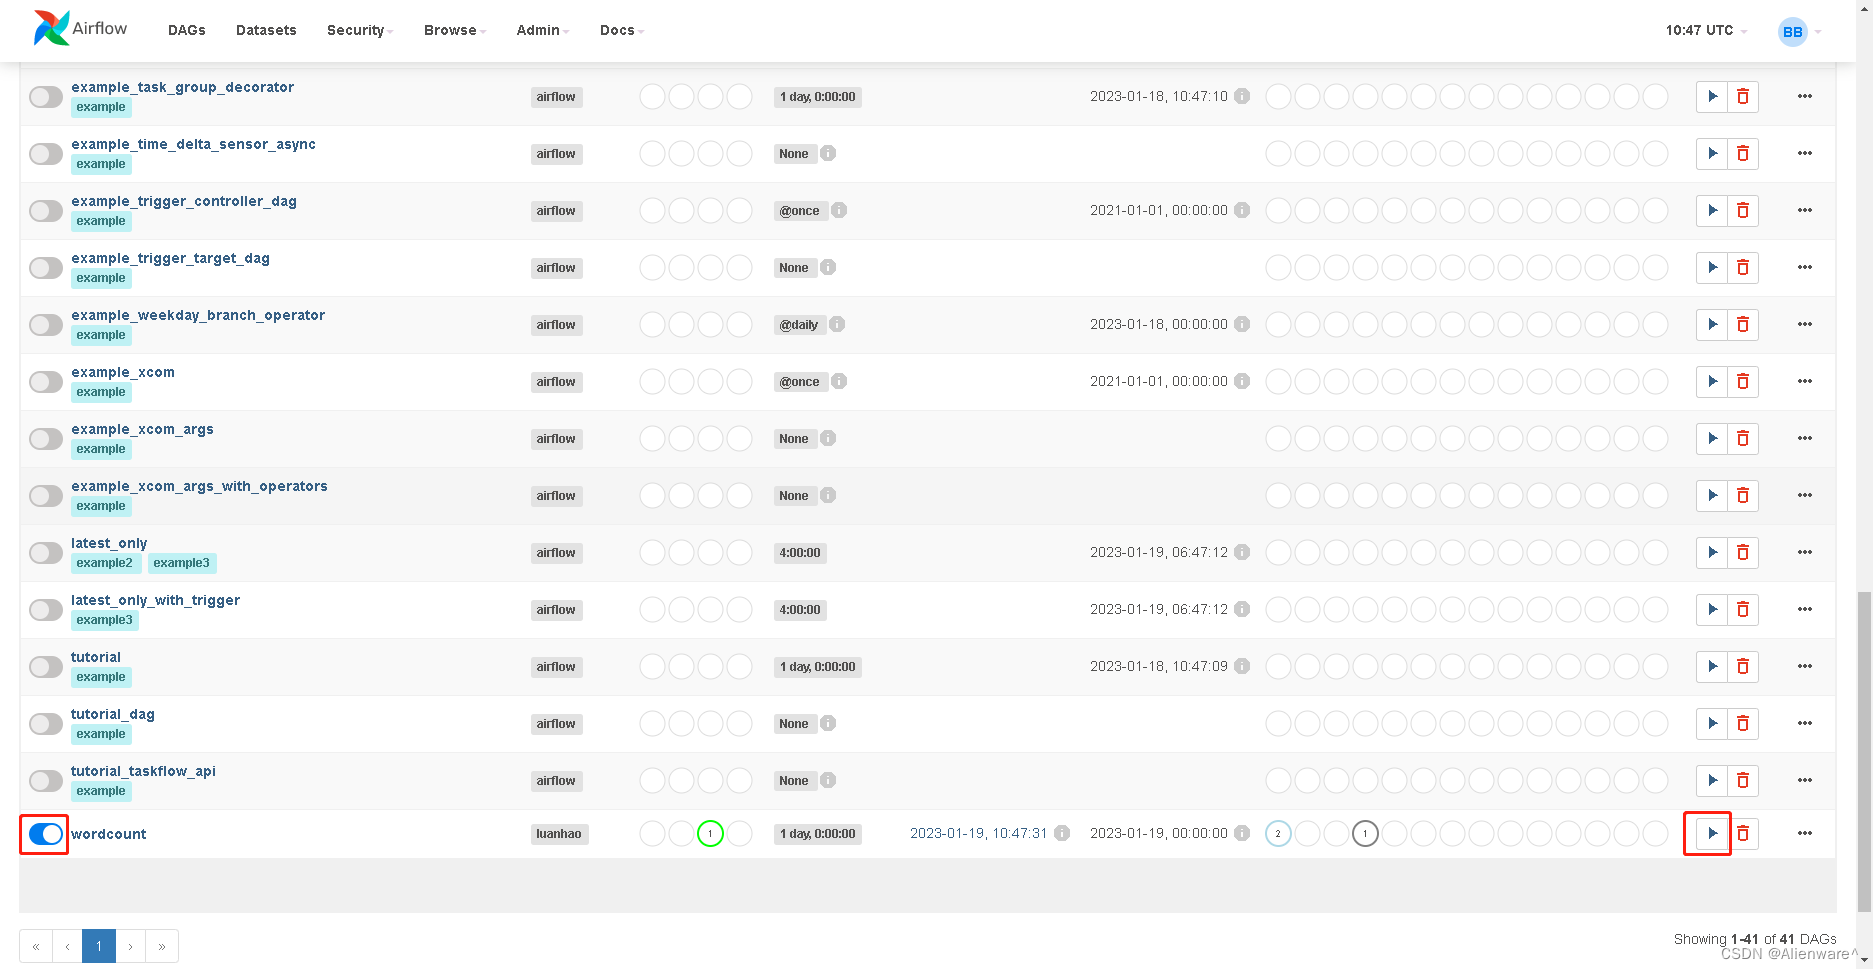The width and height of the screenshot is (1873, 969).
Task: Trigger the wordcount DAG with the play button
Action: click(x=1711, y=833)
